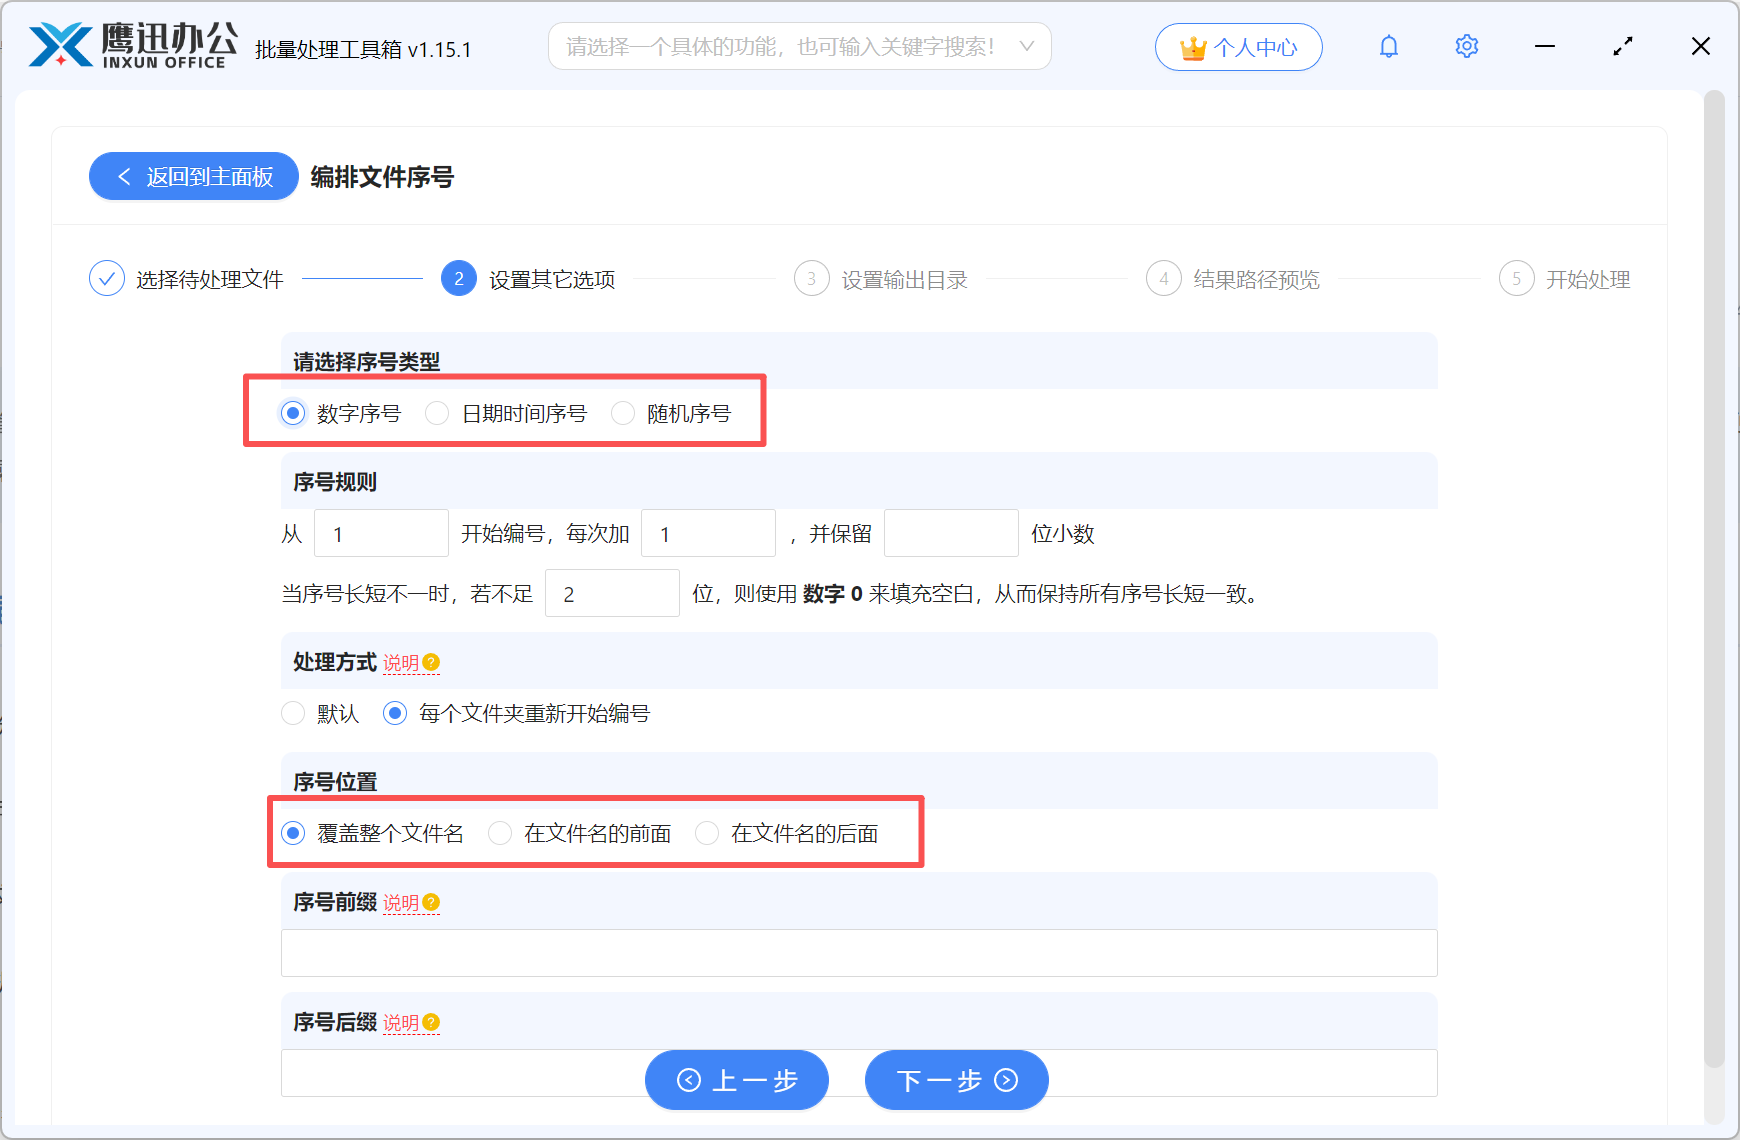Open the function search dropdown
Viewport: 1740px width, 1140px height.
(x=799, y=46)
